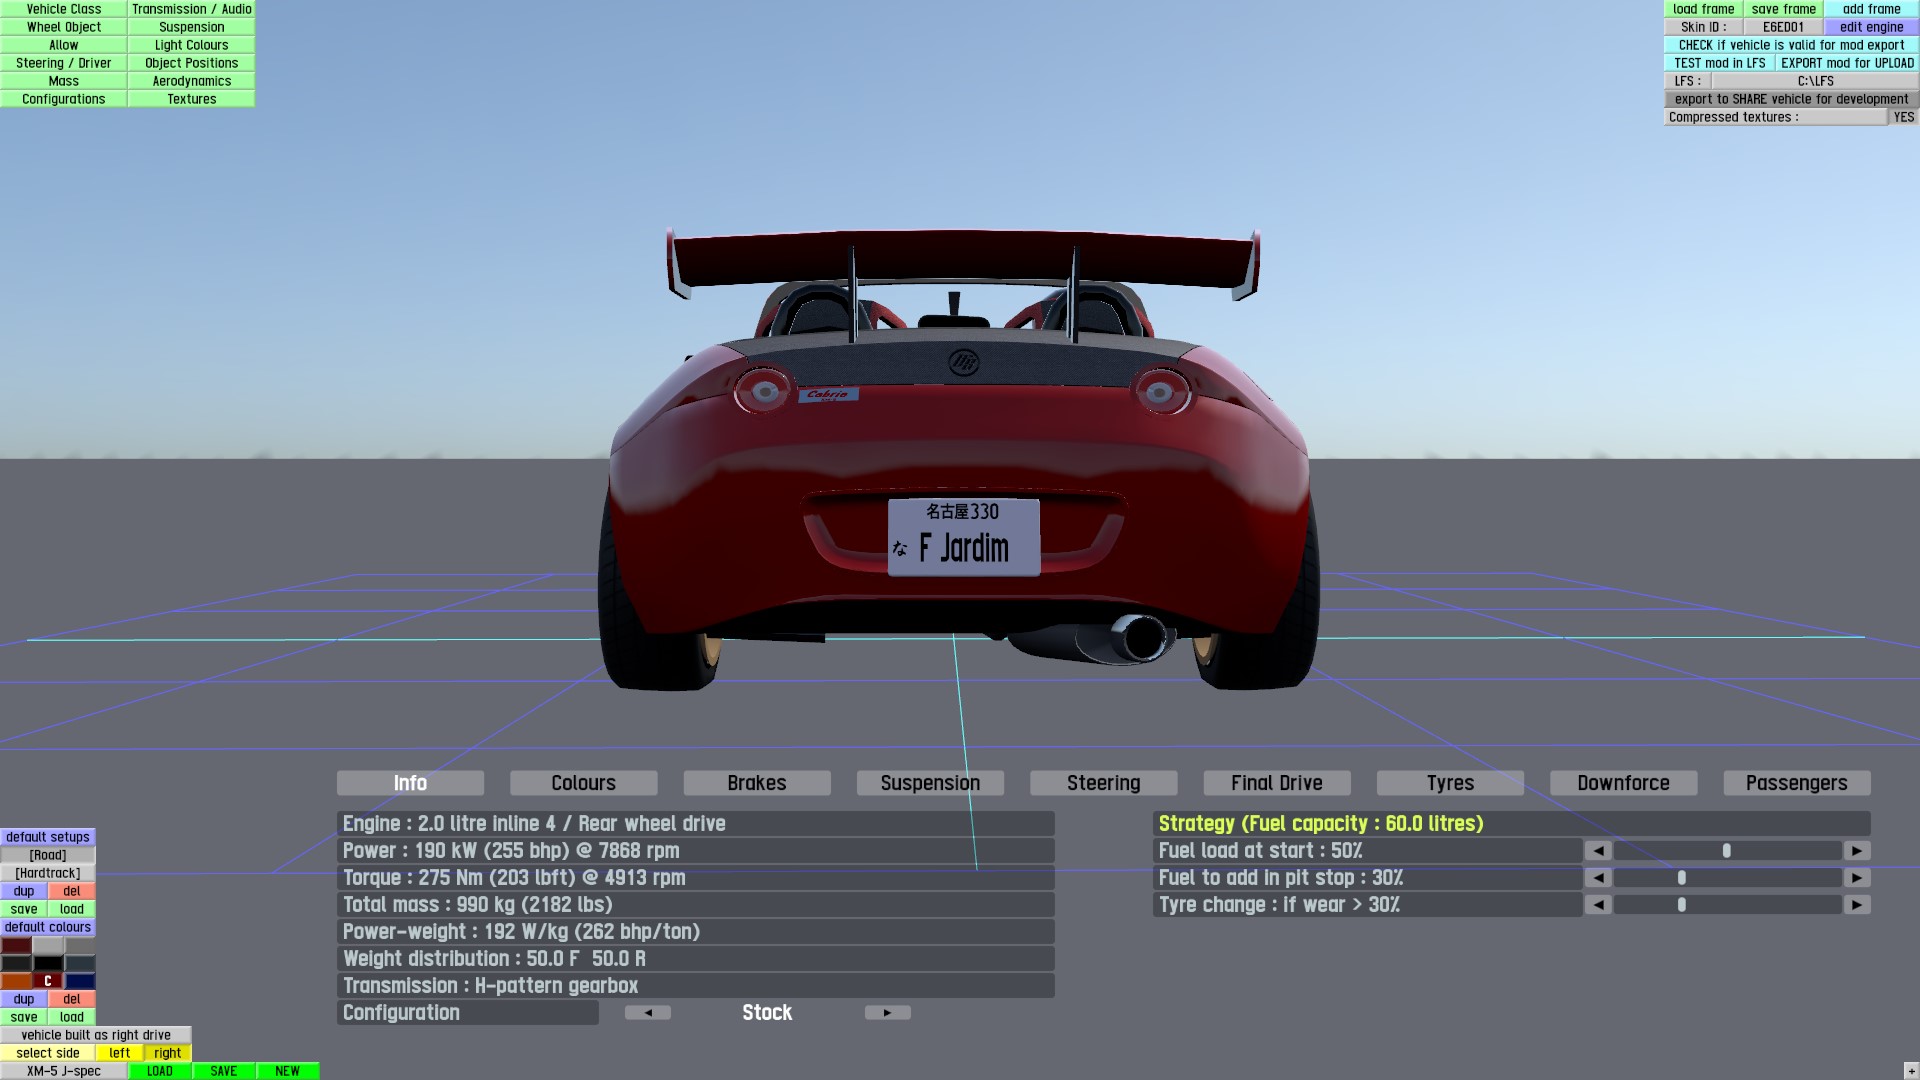This screenshot has height=1080, width=1920.
Task: Decrease Fuel load at start arrow
Action: (1598, 851)
